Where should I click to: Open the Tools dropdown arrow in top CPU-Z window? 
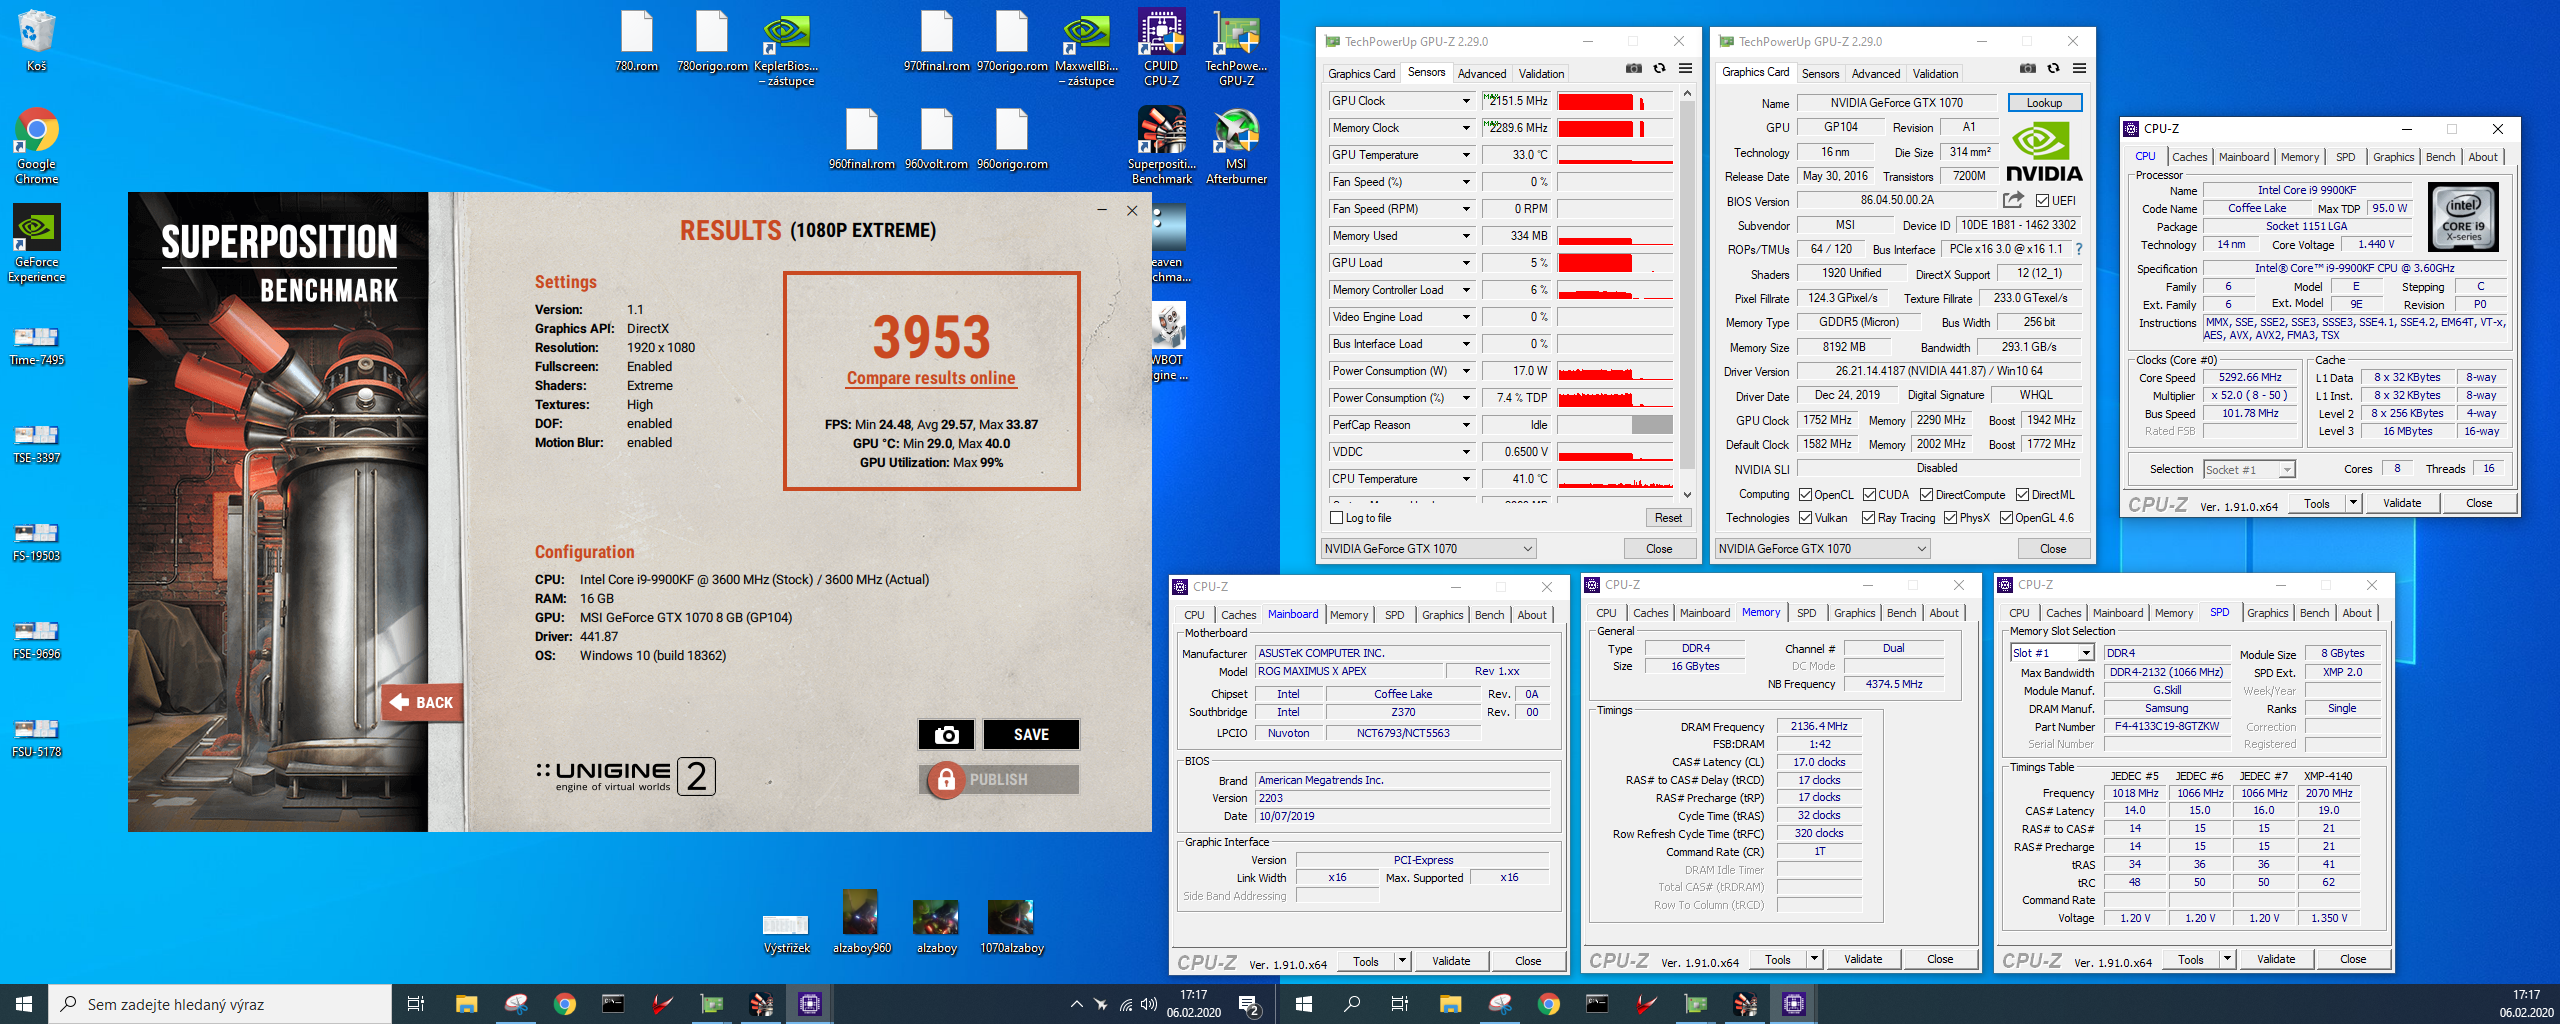(x=2353, y=503)
